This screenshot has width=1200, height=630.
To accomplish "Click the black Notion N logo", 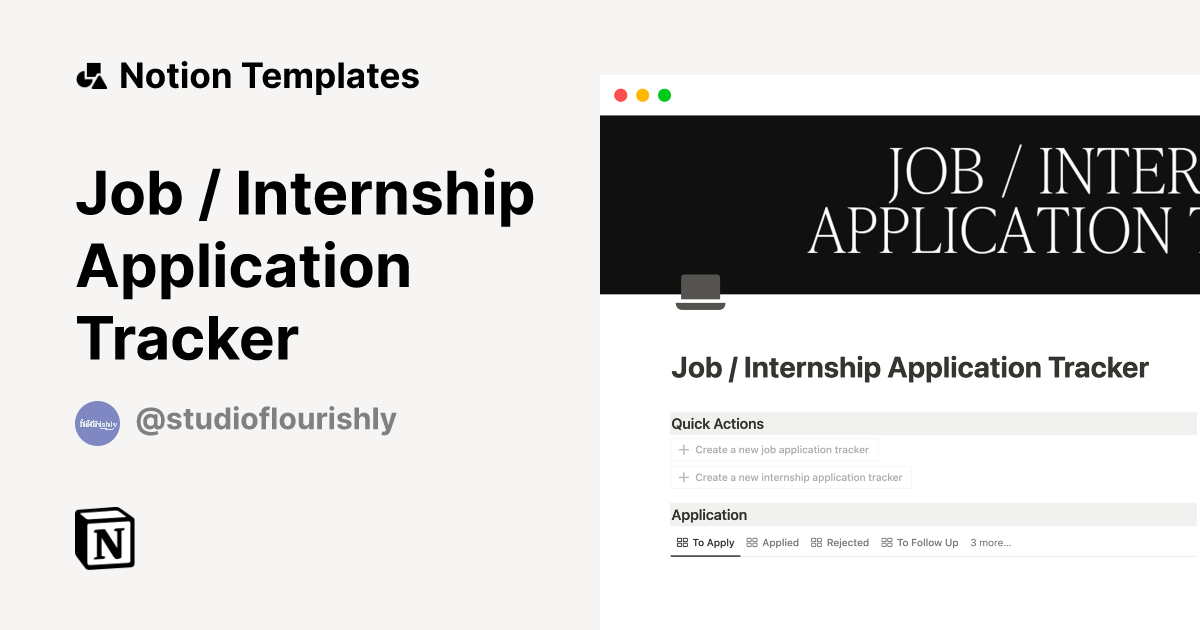I will coord(104,538).
